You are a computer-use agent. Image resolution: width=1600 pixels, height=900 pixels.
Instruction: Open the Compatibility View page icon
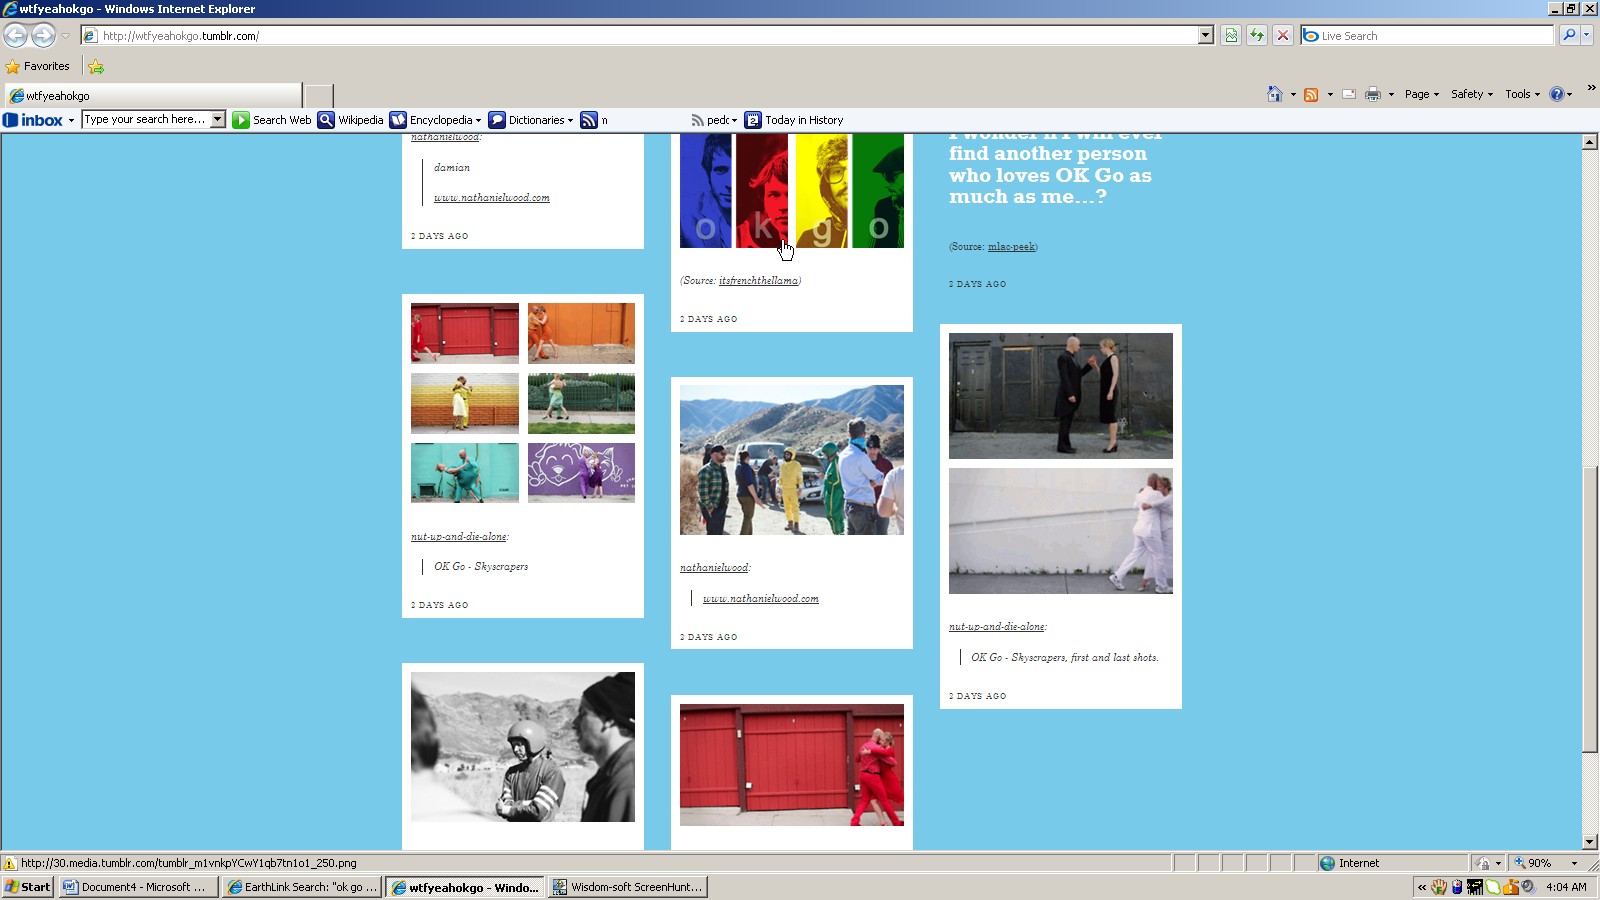point(1231,35)
